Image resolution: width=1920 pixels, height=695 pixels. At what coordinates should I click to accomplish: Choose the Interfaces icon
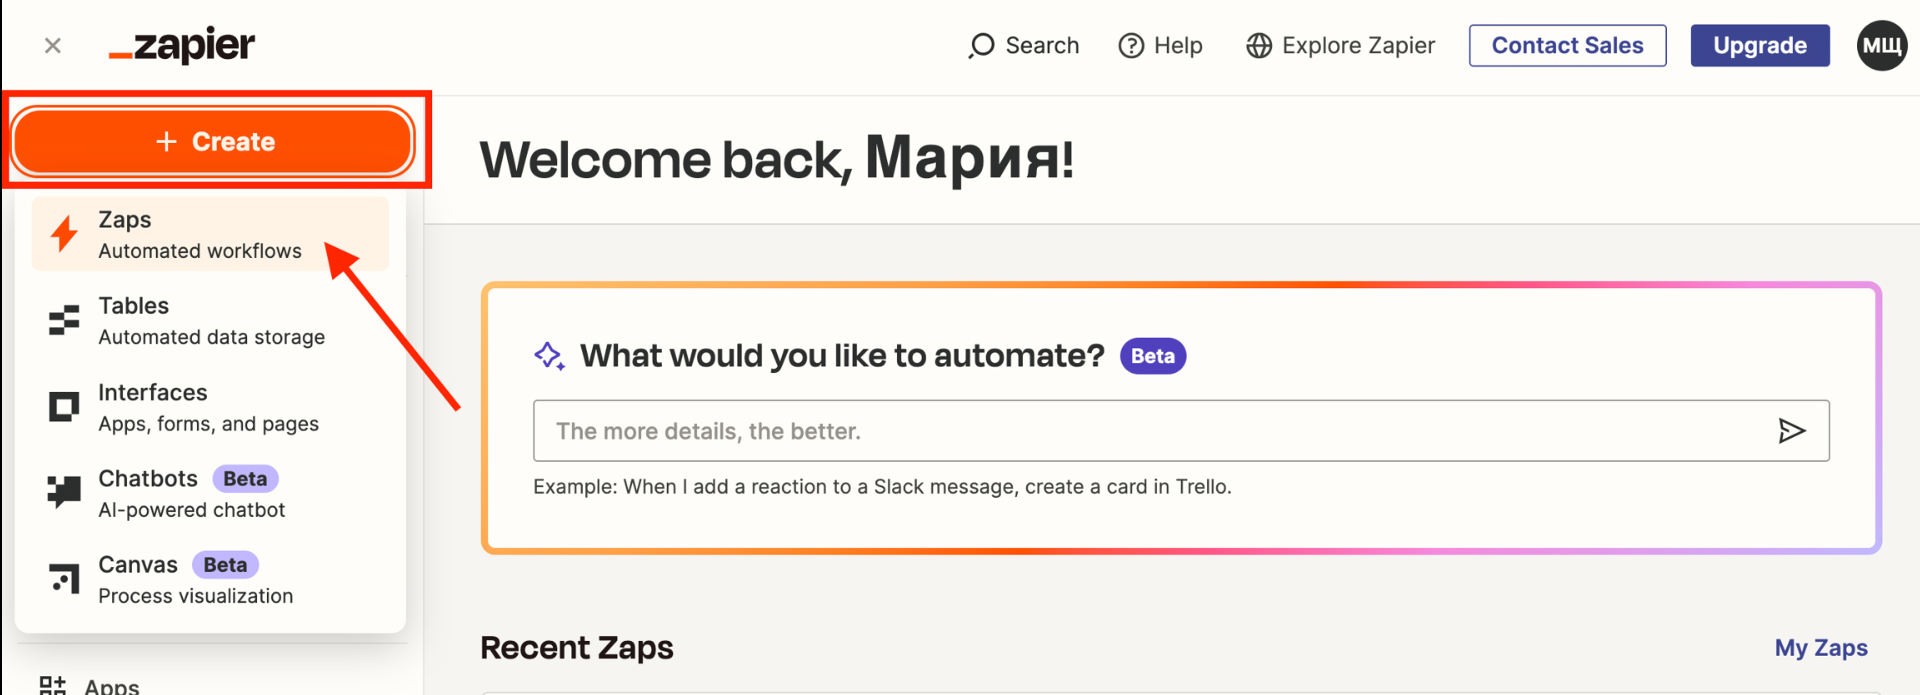pos(64,407)
